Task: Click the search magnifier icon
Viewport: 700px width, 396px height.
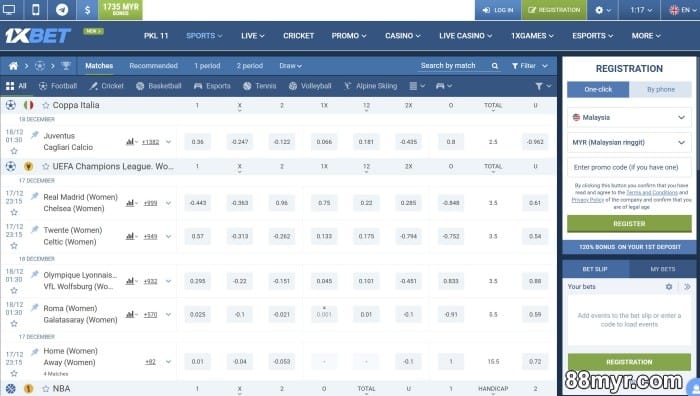Action: click(495, 66)
